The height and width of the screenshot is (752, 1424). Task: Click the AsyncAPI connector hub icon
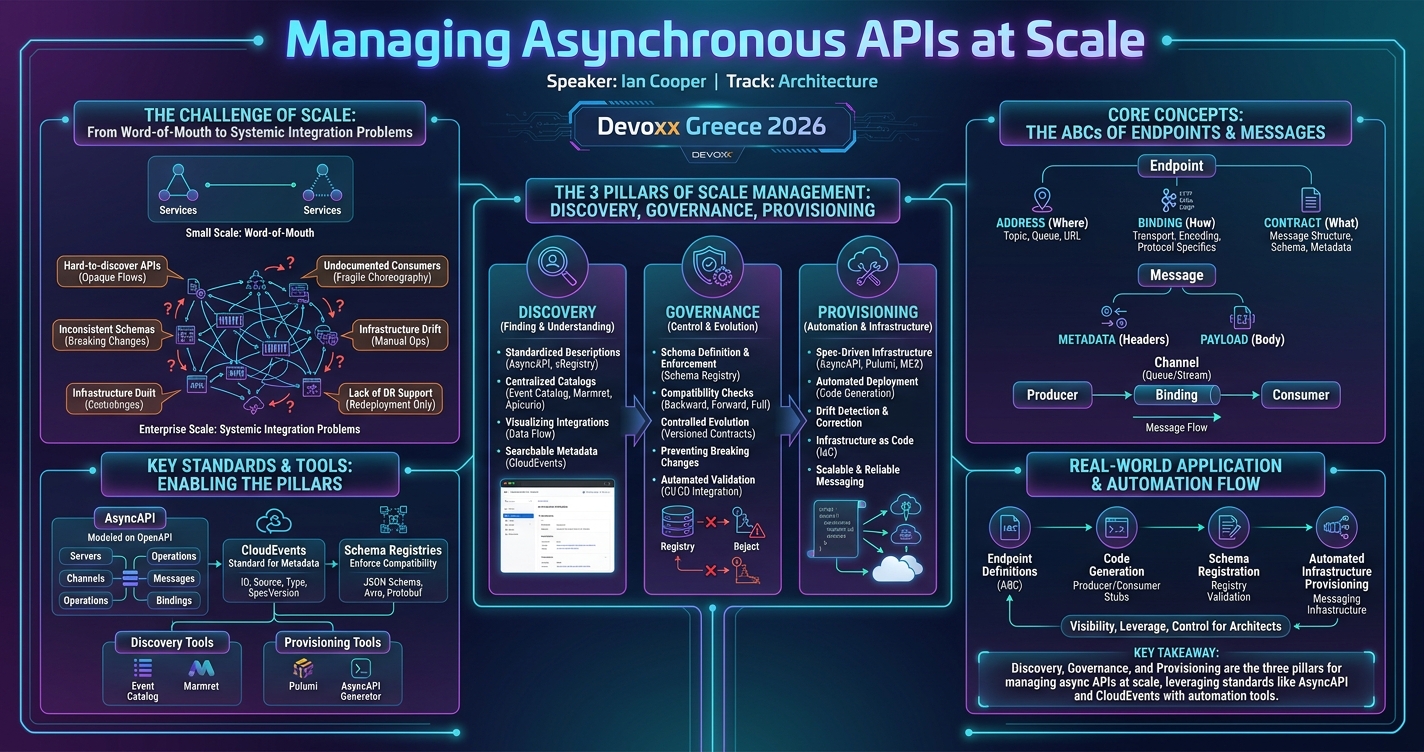click(128, 577)
